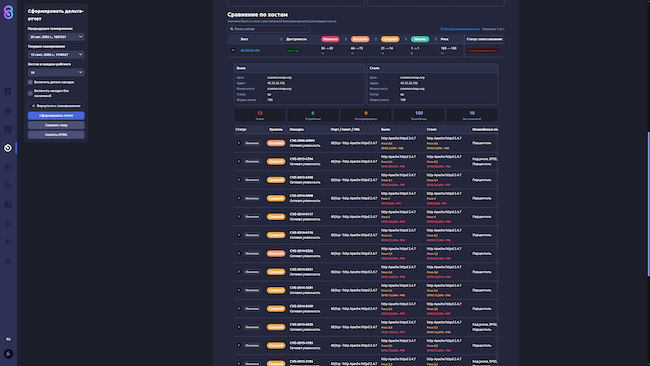Viewport: 650px width, 366px height.
Task: Click the red matching-status badge in host row
Action: (483, 51)
